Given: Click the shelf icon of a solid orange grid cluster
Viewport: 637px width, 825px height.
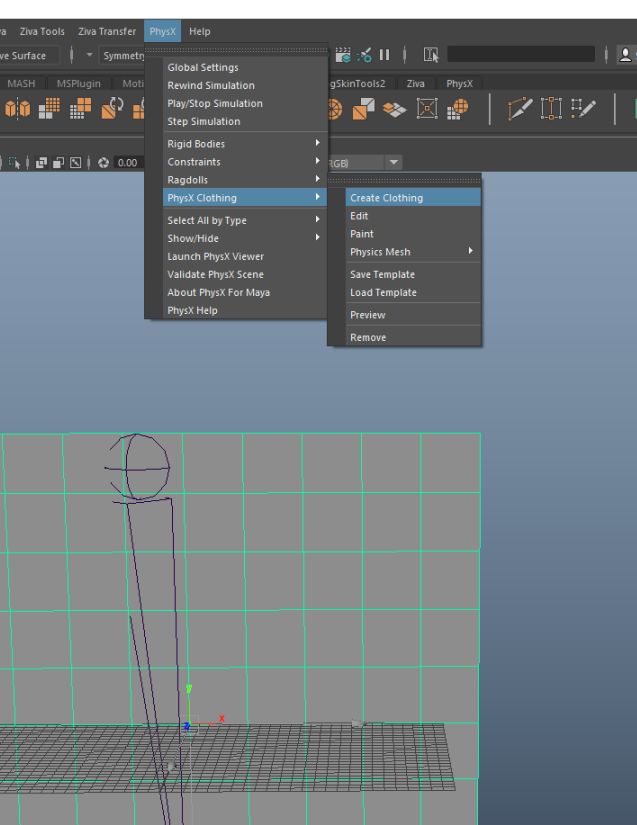Looking at the screenshot, I should [49, 108].
